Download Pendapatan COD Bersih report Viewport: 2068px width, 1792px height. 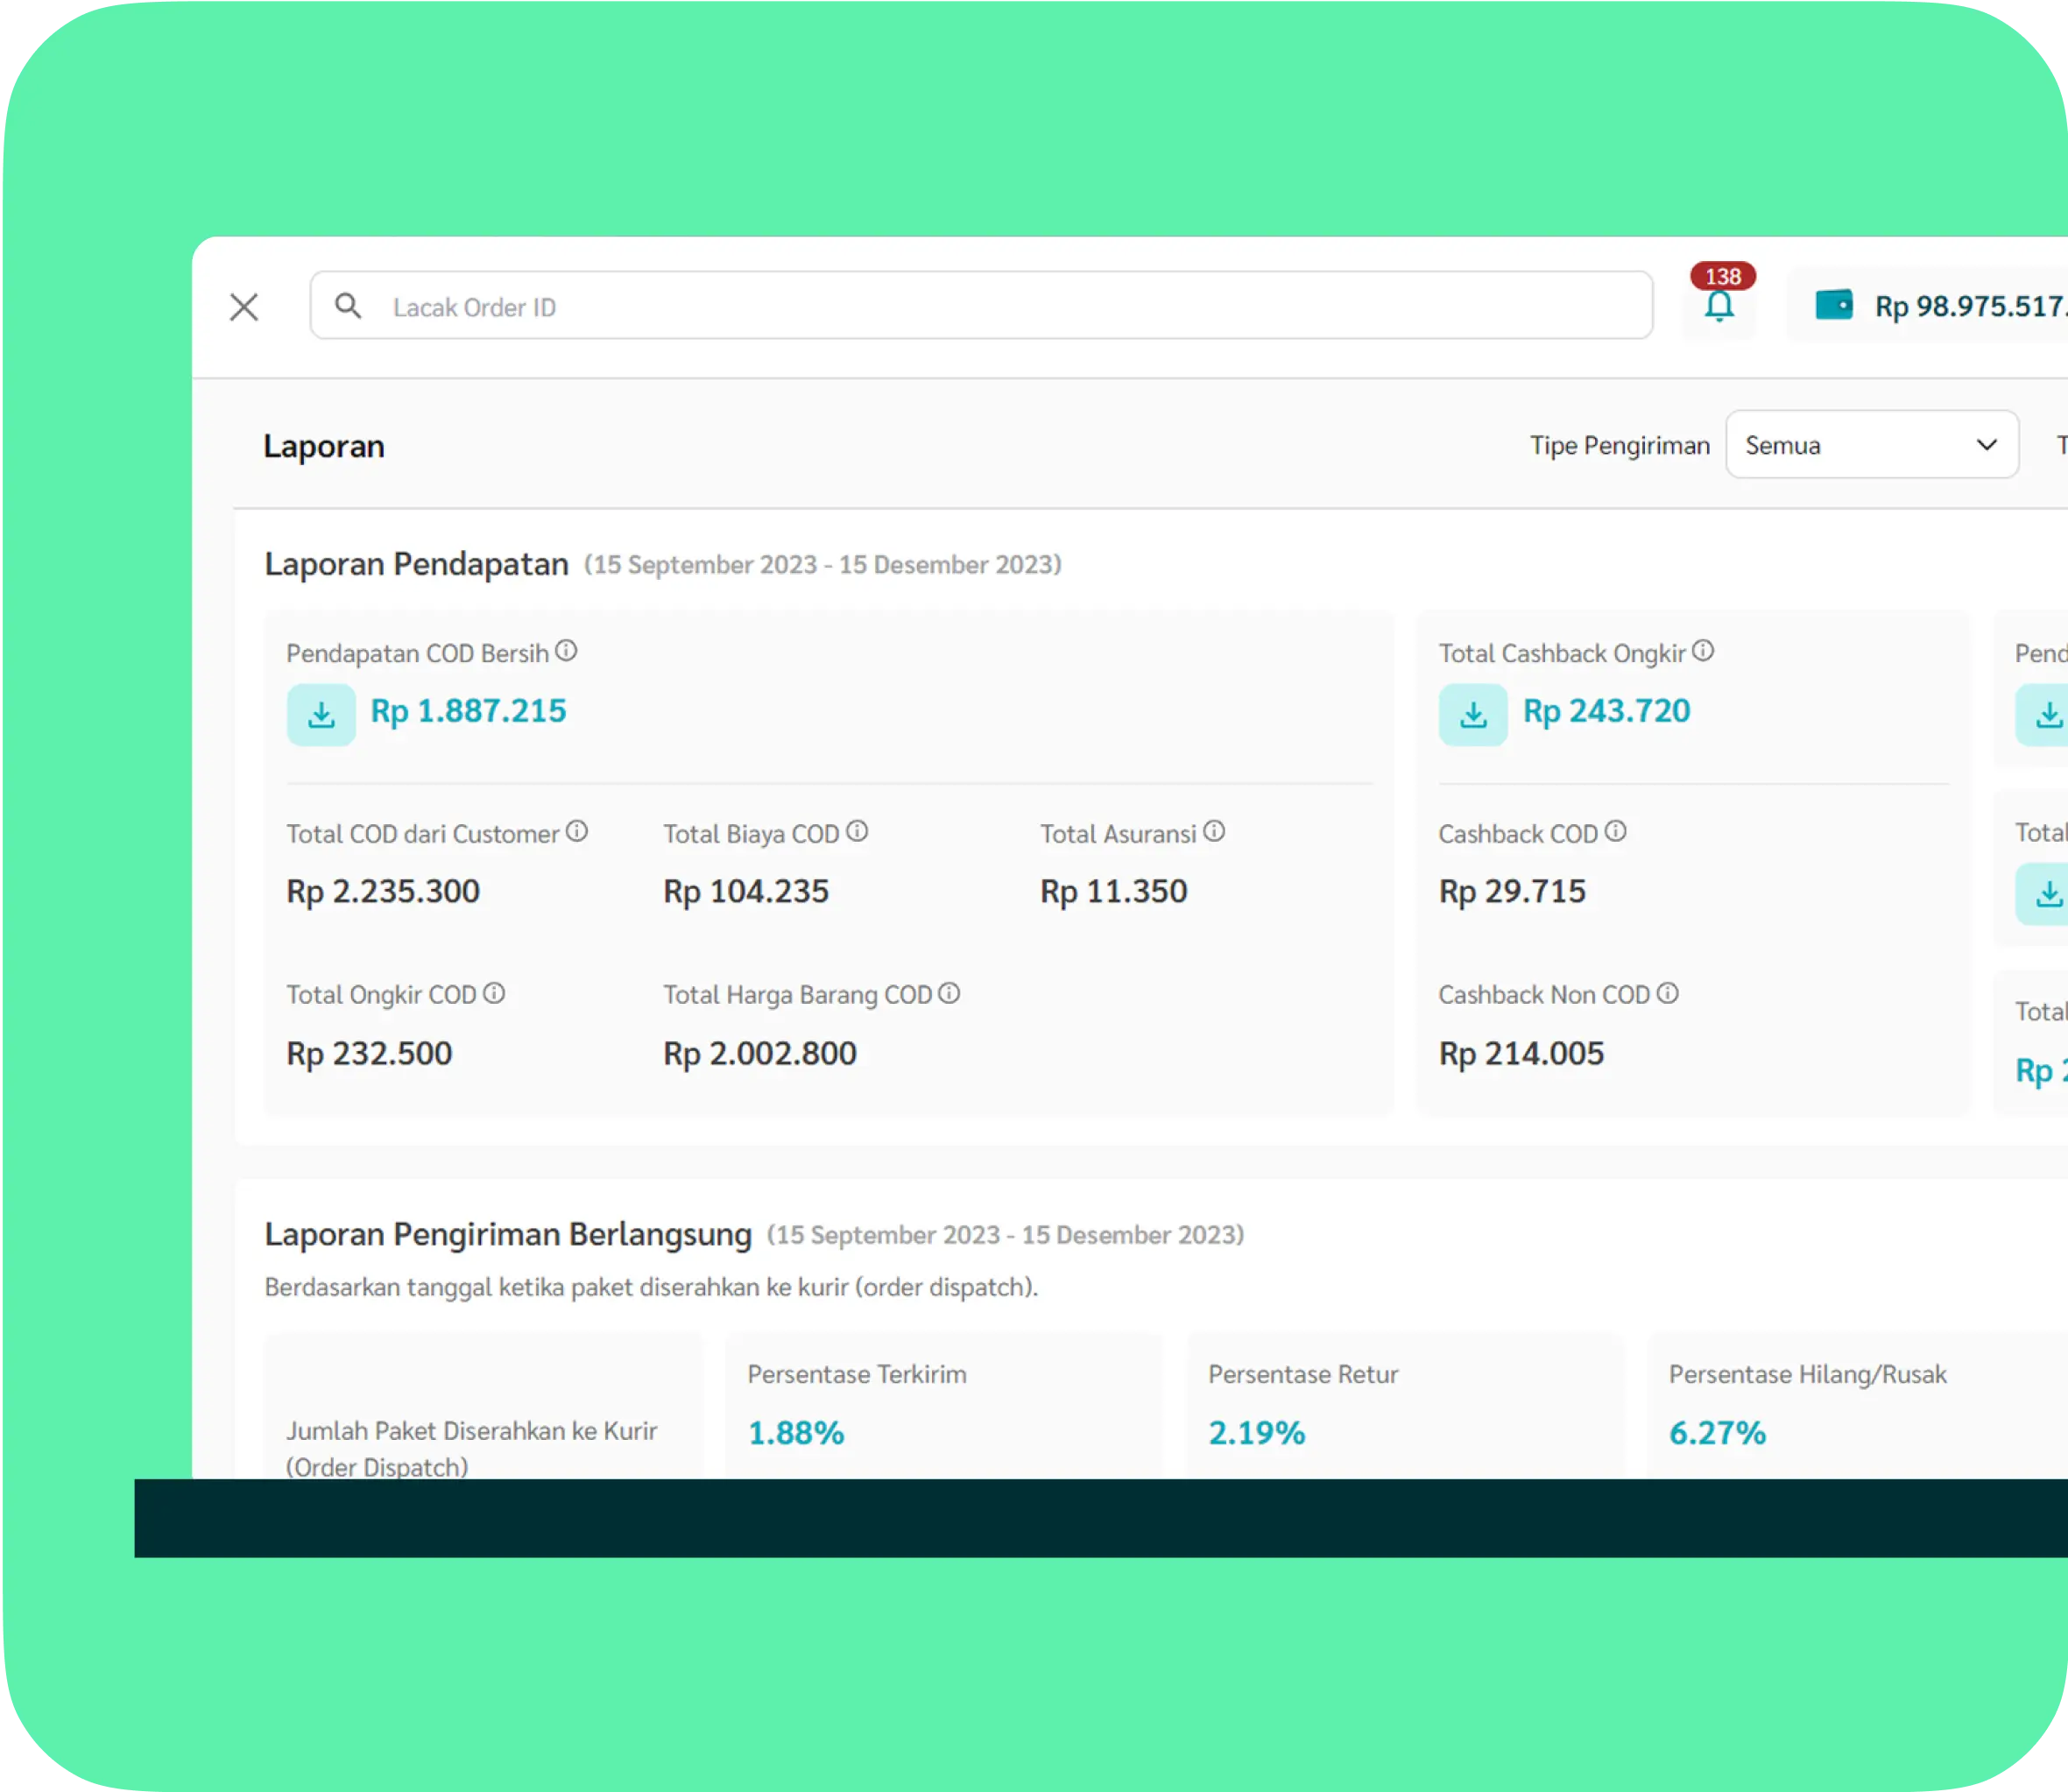(321, 715)
